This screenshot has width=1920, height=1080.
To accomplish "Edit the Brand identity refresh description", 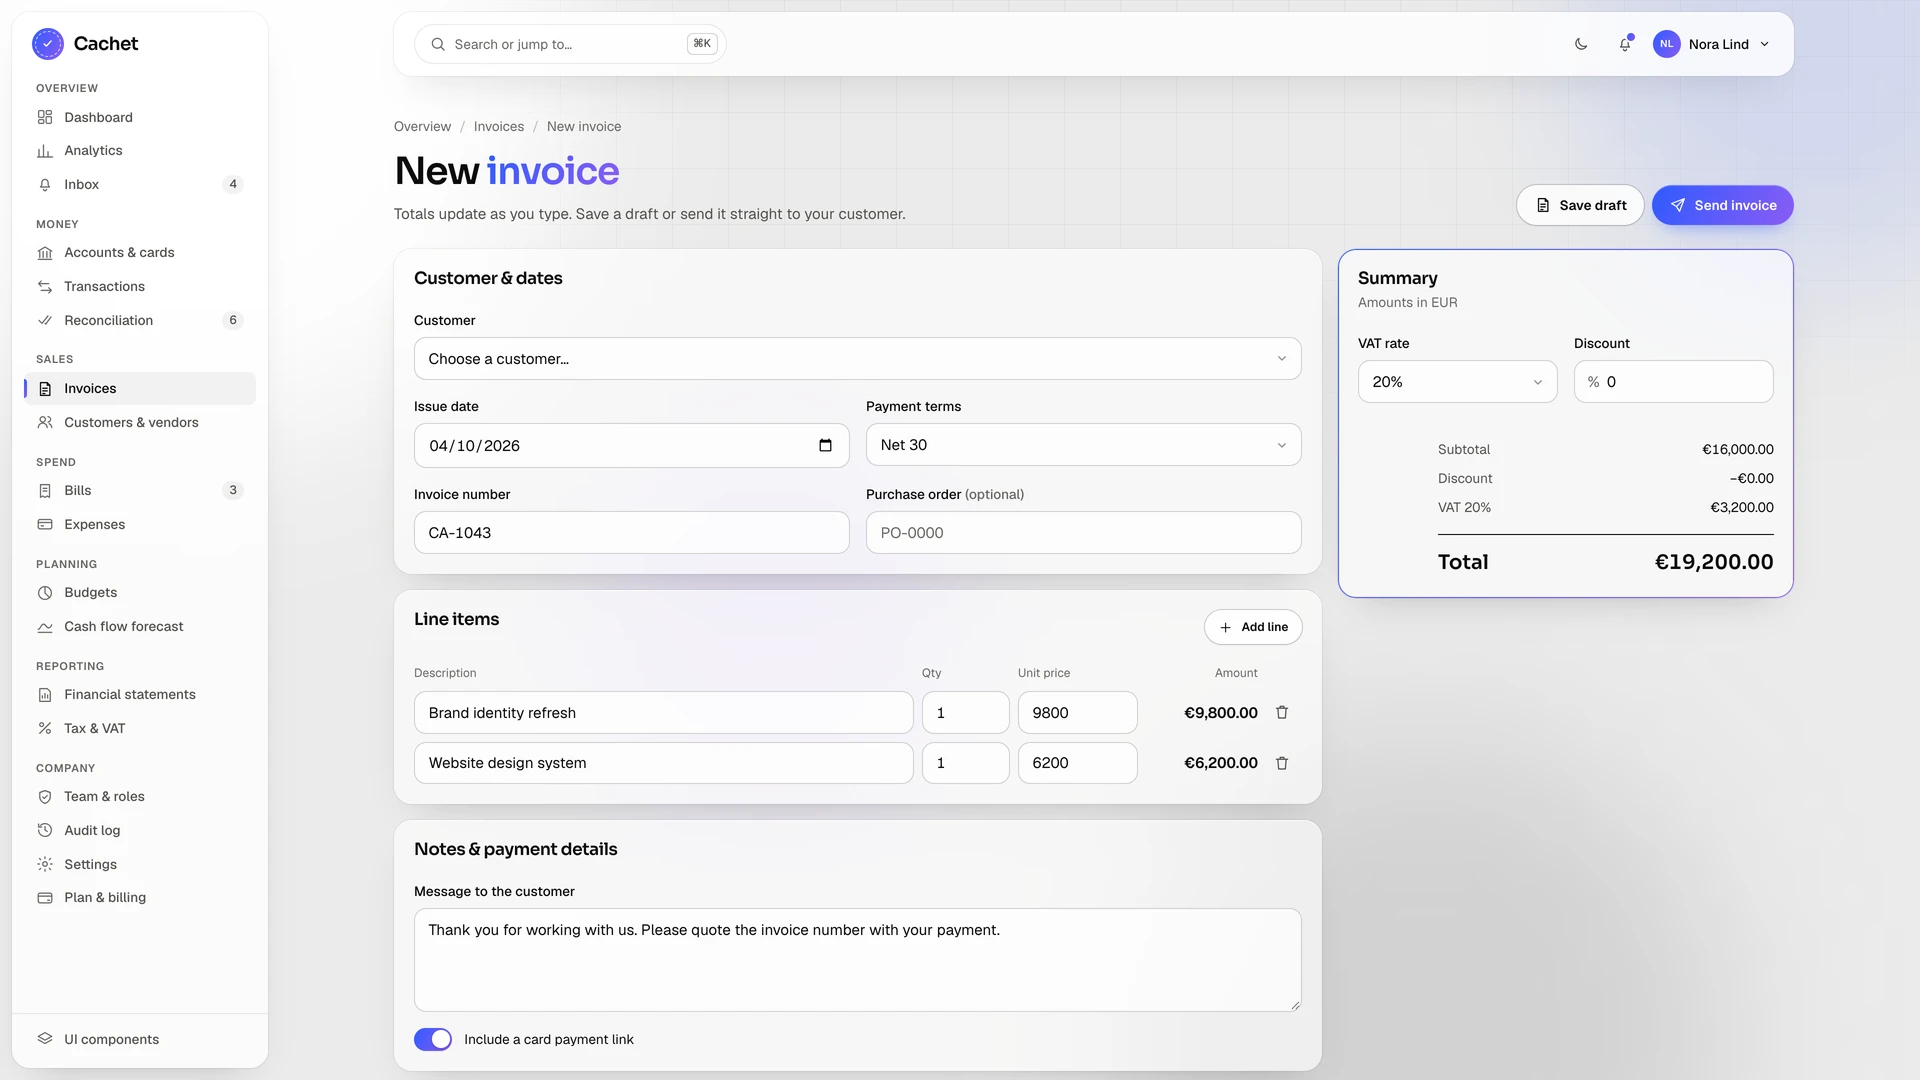I will click(x=663, y=713).
